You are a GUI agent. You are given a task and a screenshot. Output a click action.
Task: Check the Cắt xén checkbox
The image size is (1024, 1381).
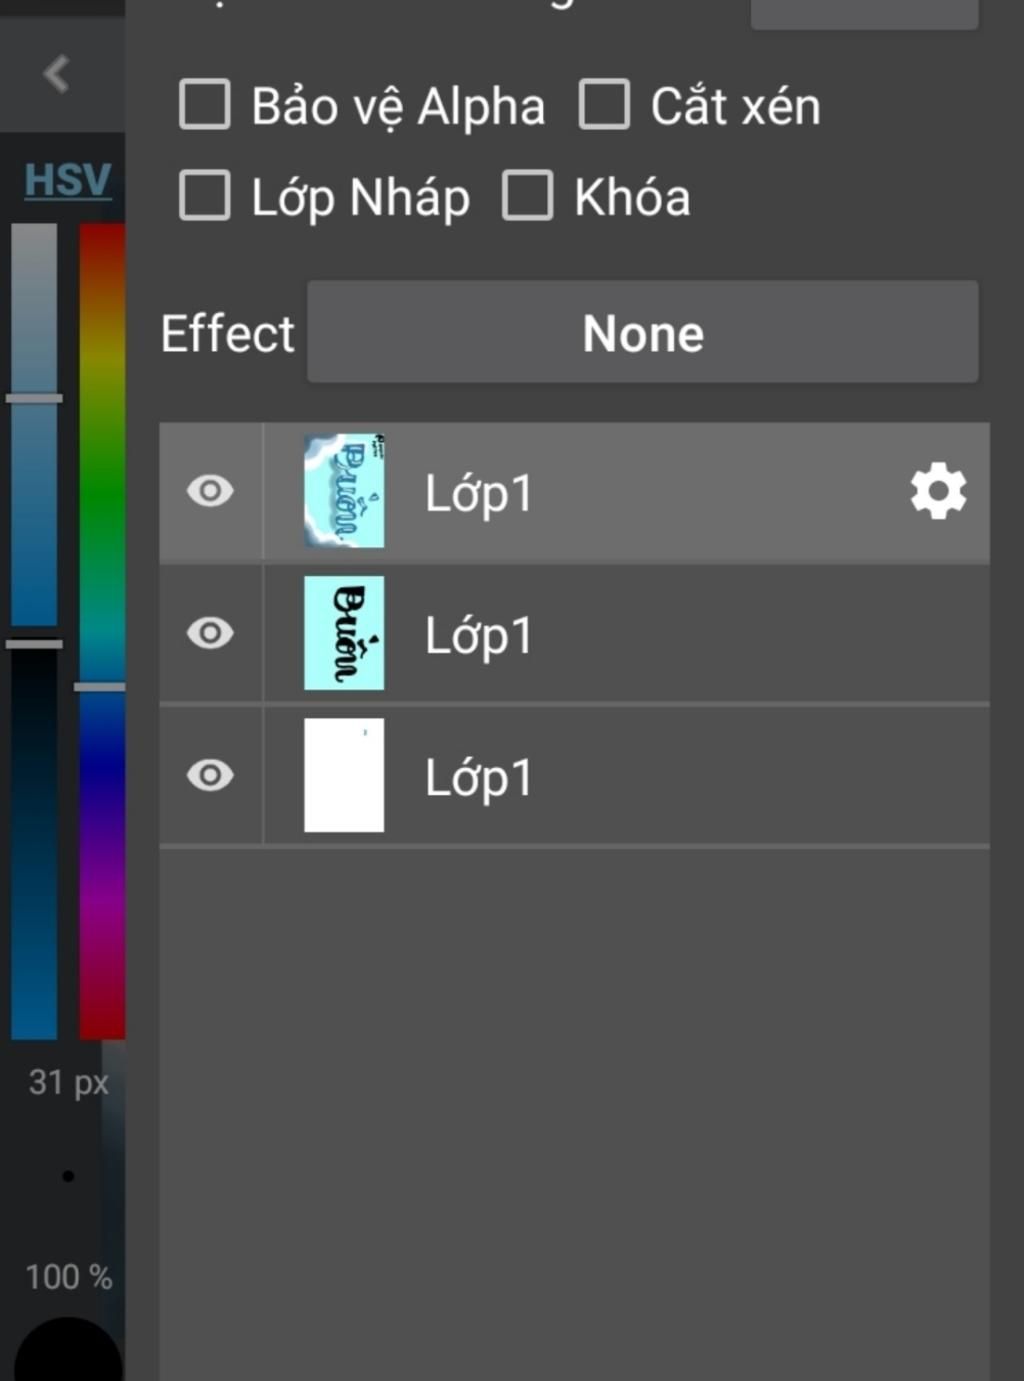(x=604, y=105)
